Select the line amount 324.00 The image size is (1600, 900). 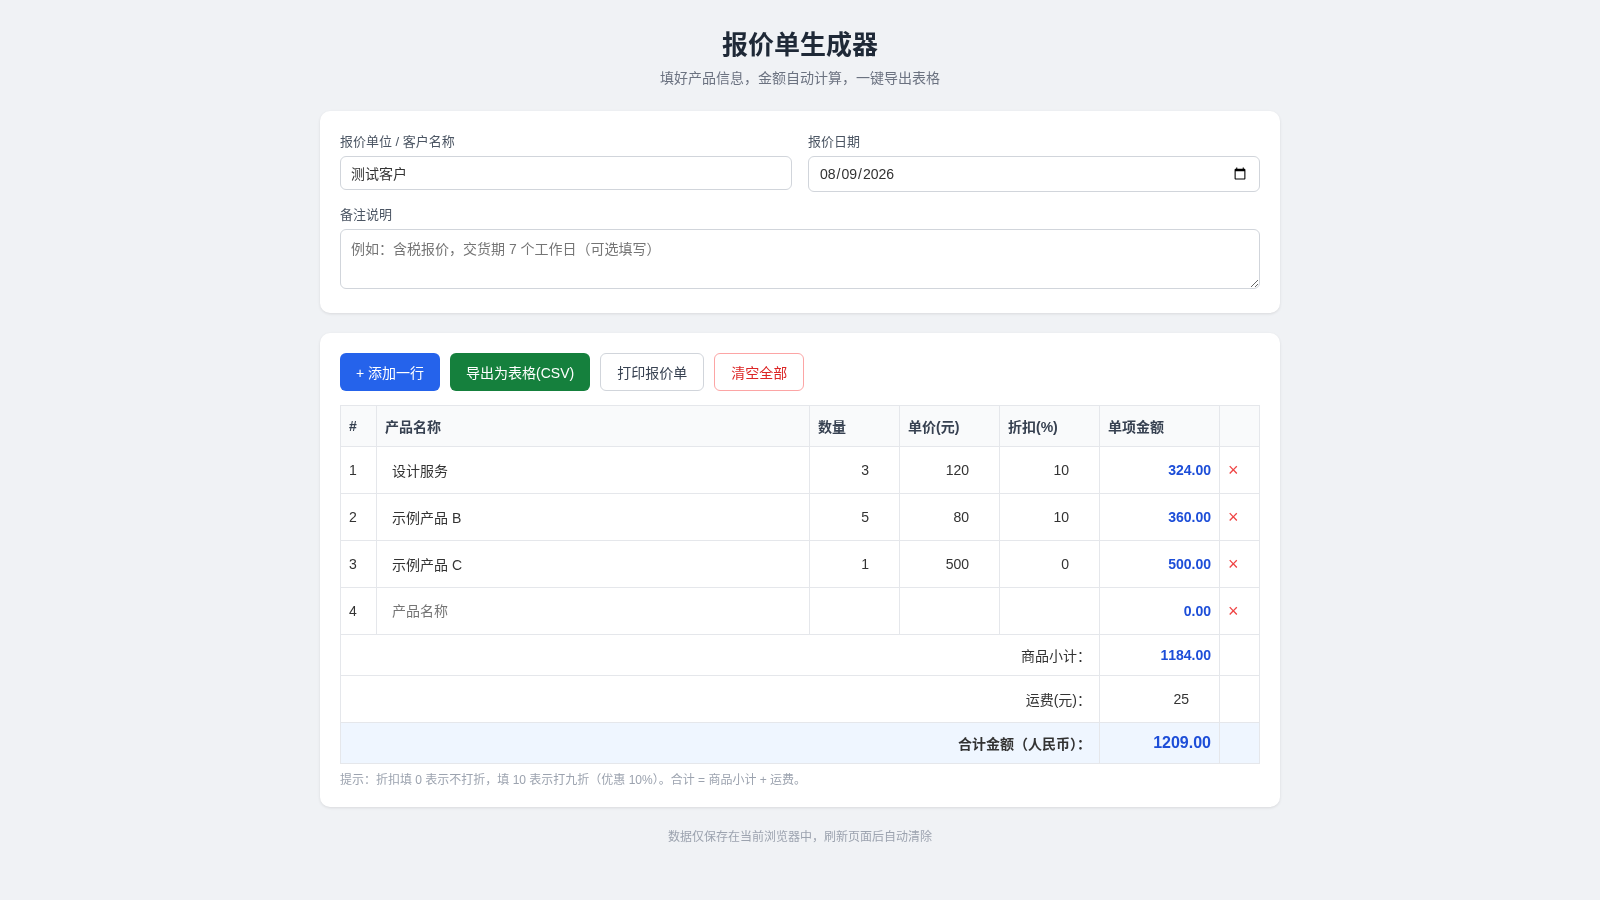point(1189,470)
